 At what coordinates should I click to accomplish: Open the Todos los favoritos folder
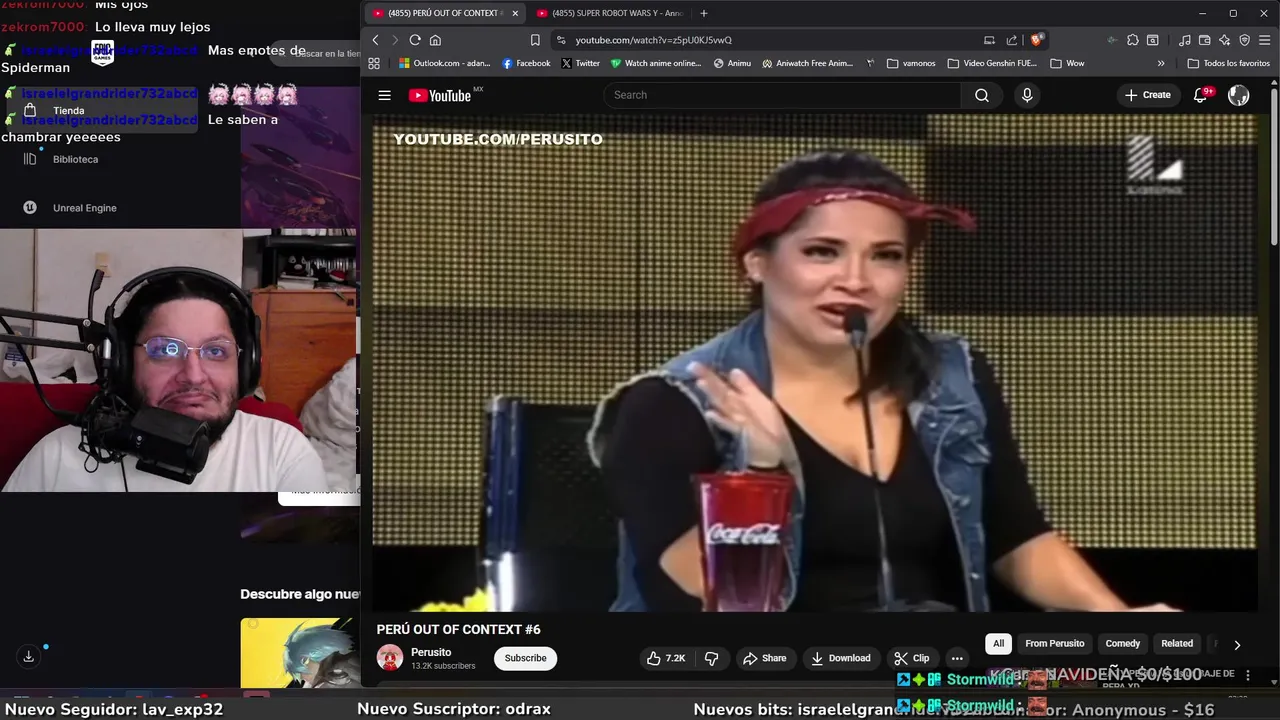coord(1228,63)
